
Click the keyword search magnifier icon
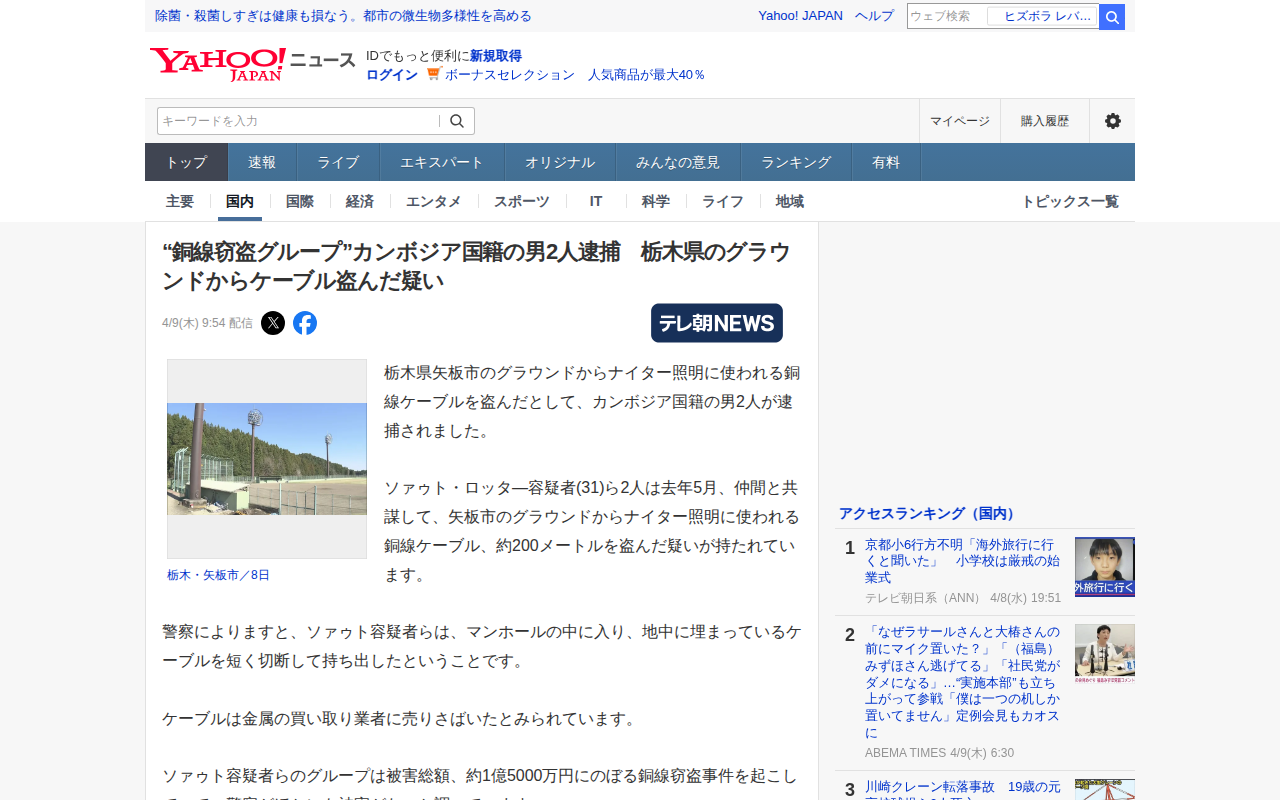[x=457, y=121]
